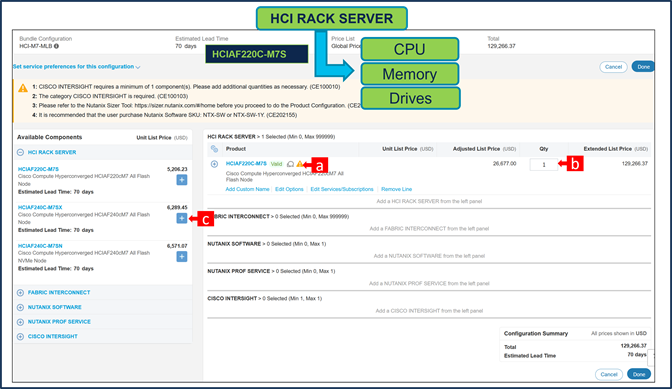This screenshot has height=389, width=672.
Task: Collapse the HCI RACK SERVER category
Action: pyautogui.click(x=20, y=153)
